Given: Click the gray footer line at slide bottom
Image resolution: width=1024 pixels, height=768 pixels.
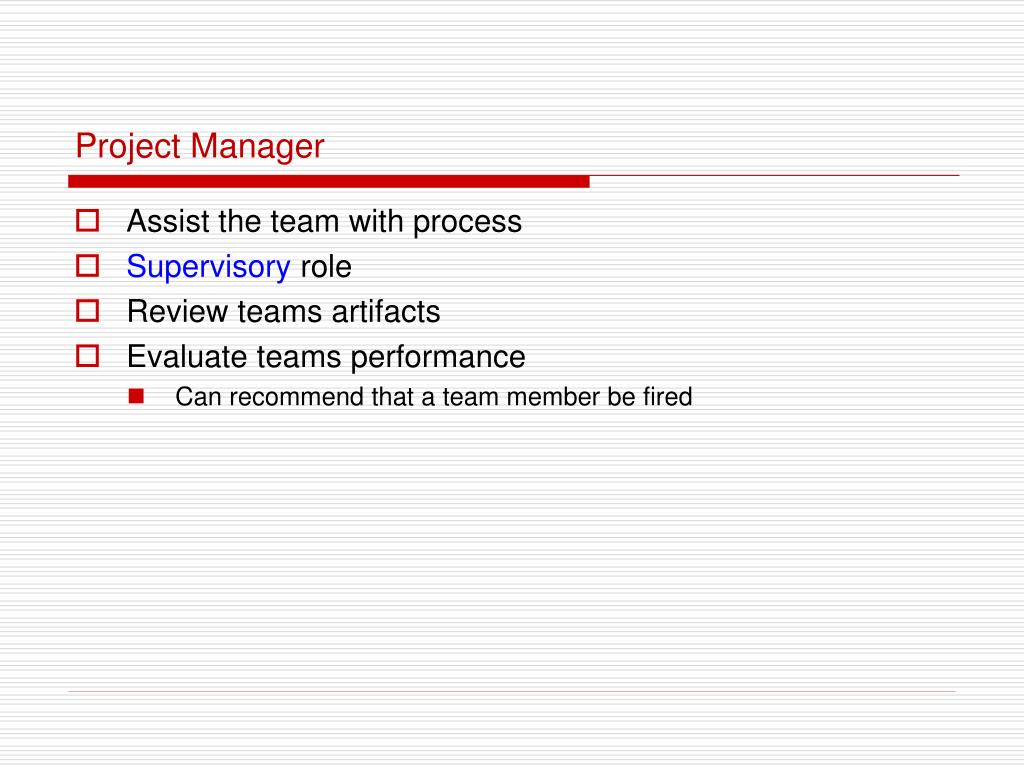Looking at the screenshot, I should pos(512,691).
